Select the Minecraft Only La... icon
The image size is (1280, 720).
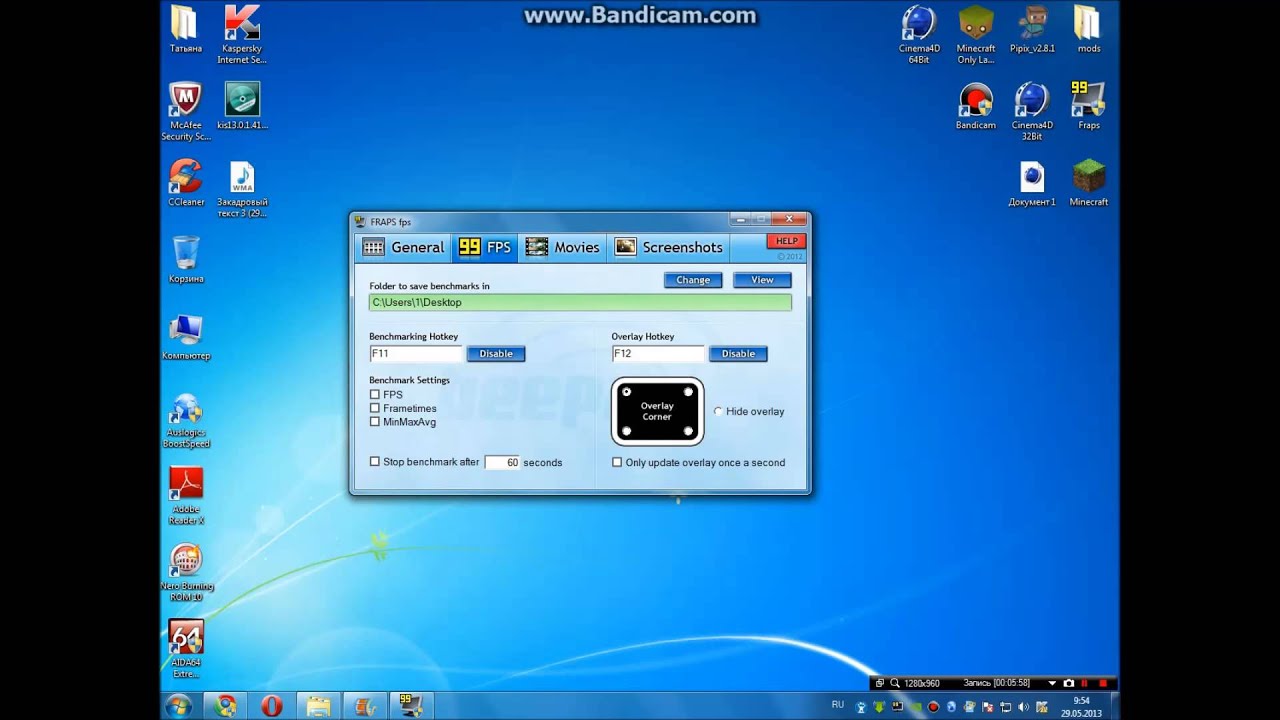pos(975,34)
